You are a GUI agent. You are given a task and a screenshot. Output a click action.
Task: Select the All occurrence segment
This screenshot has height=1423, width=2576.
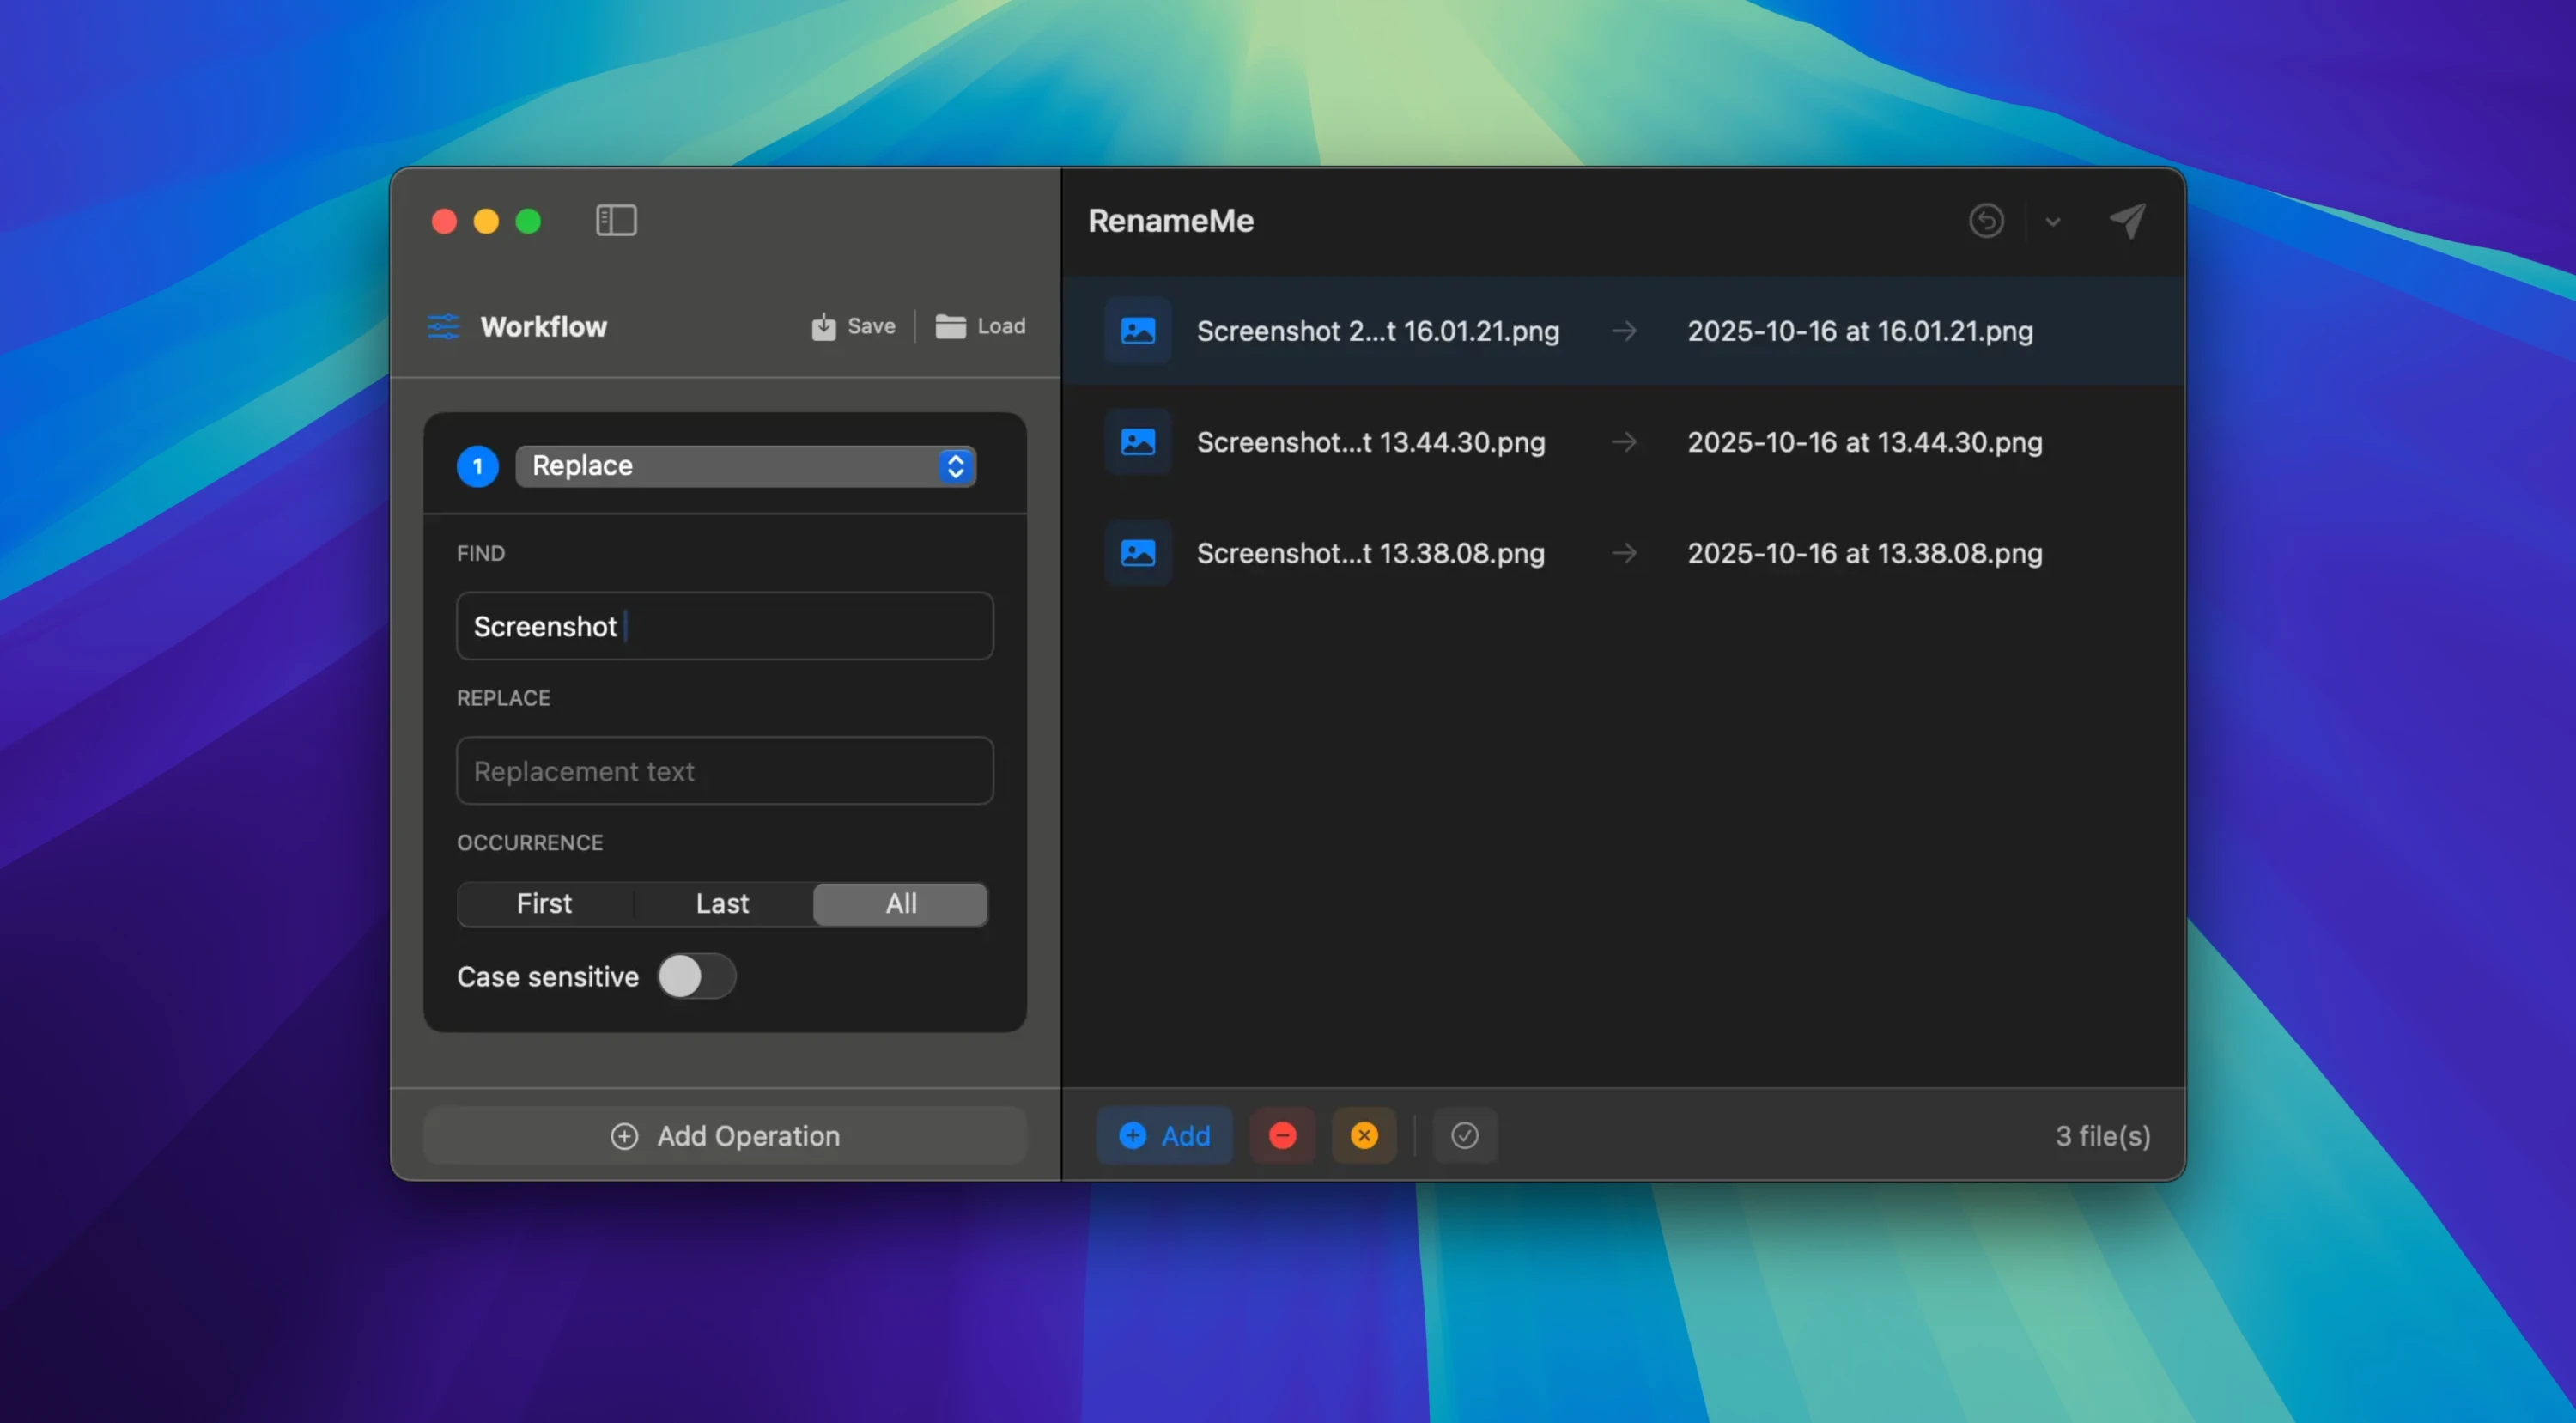900,903
